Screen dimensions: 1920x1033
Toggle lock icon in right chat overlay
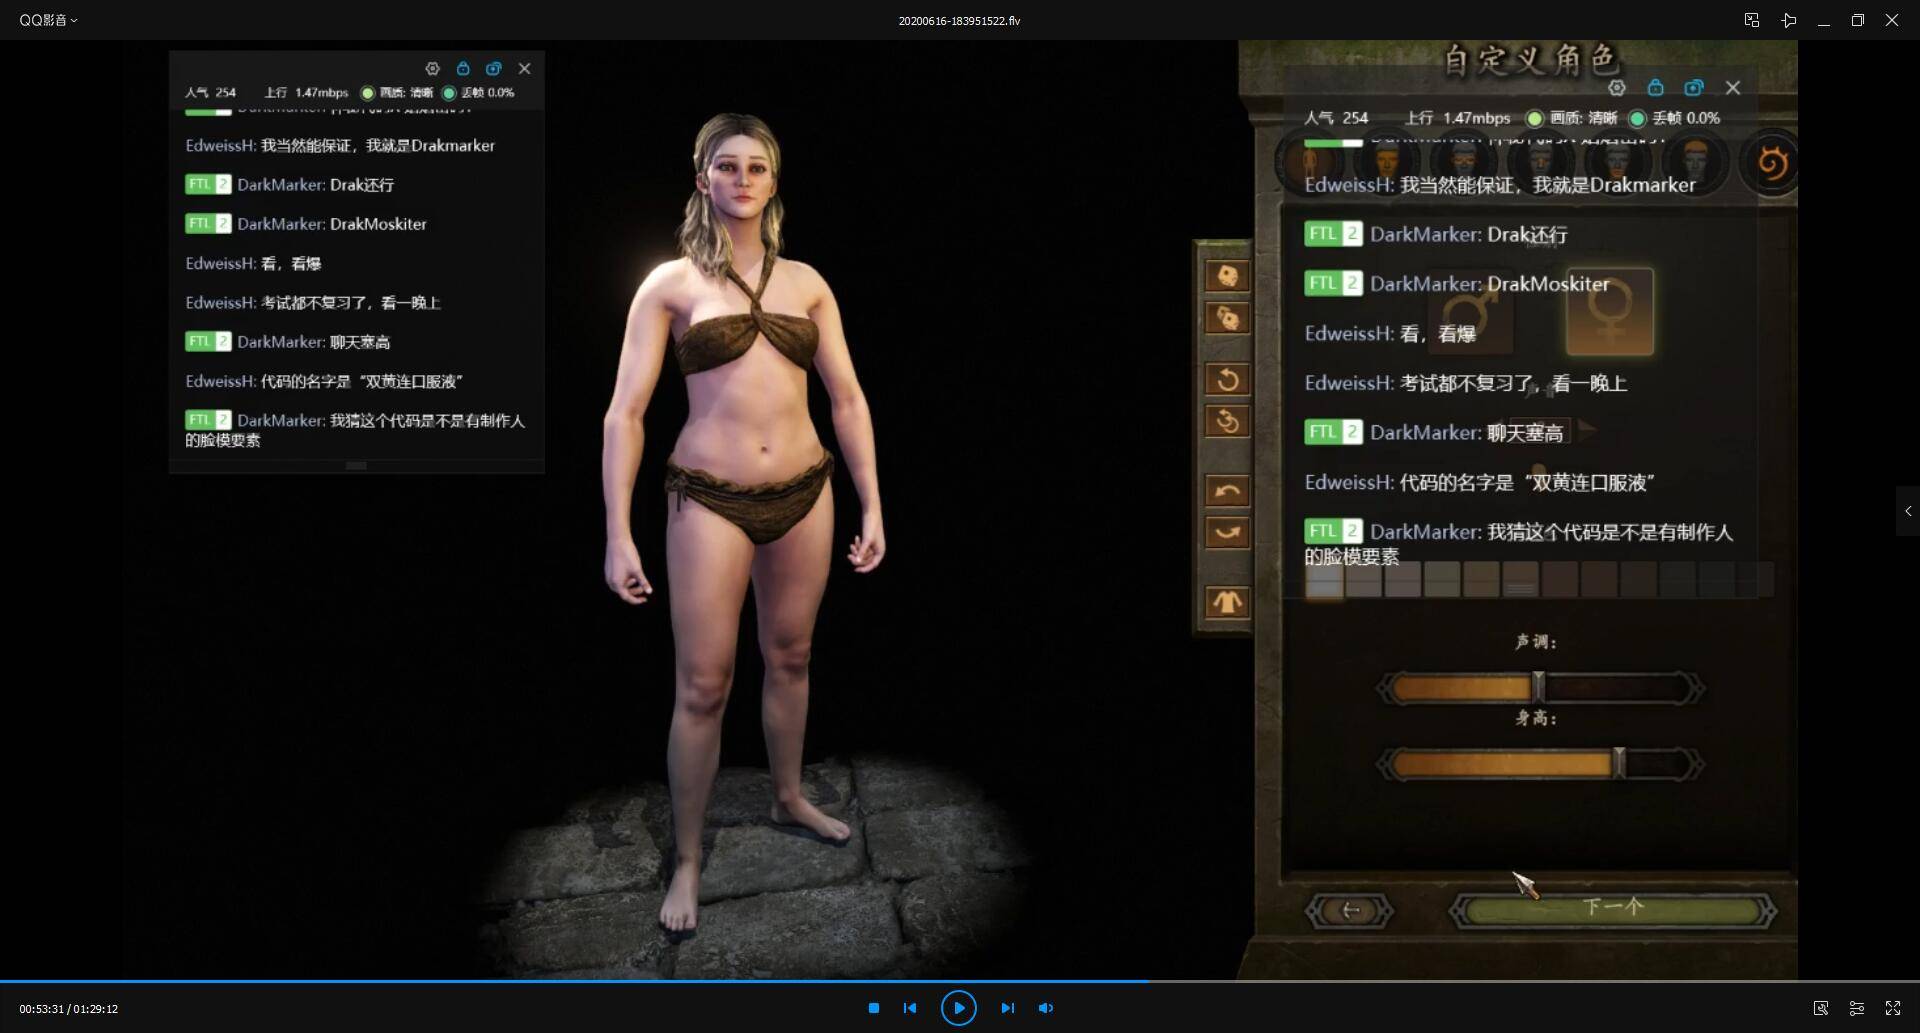pyautogui.click(x=1655, y=87)
